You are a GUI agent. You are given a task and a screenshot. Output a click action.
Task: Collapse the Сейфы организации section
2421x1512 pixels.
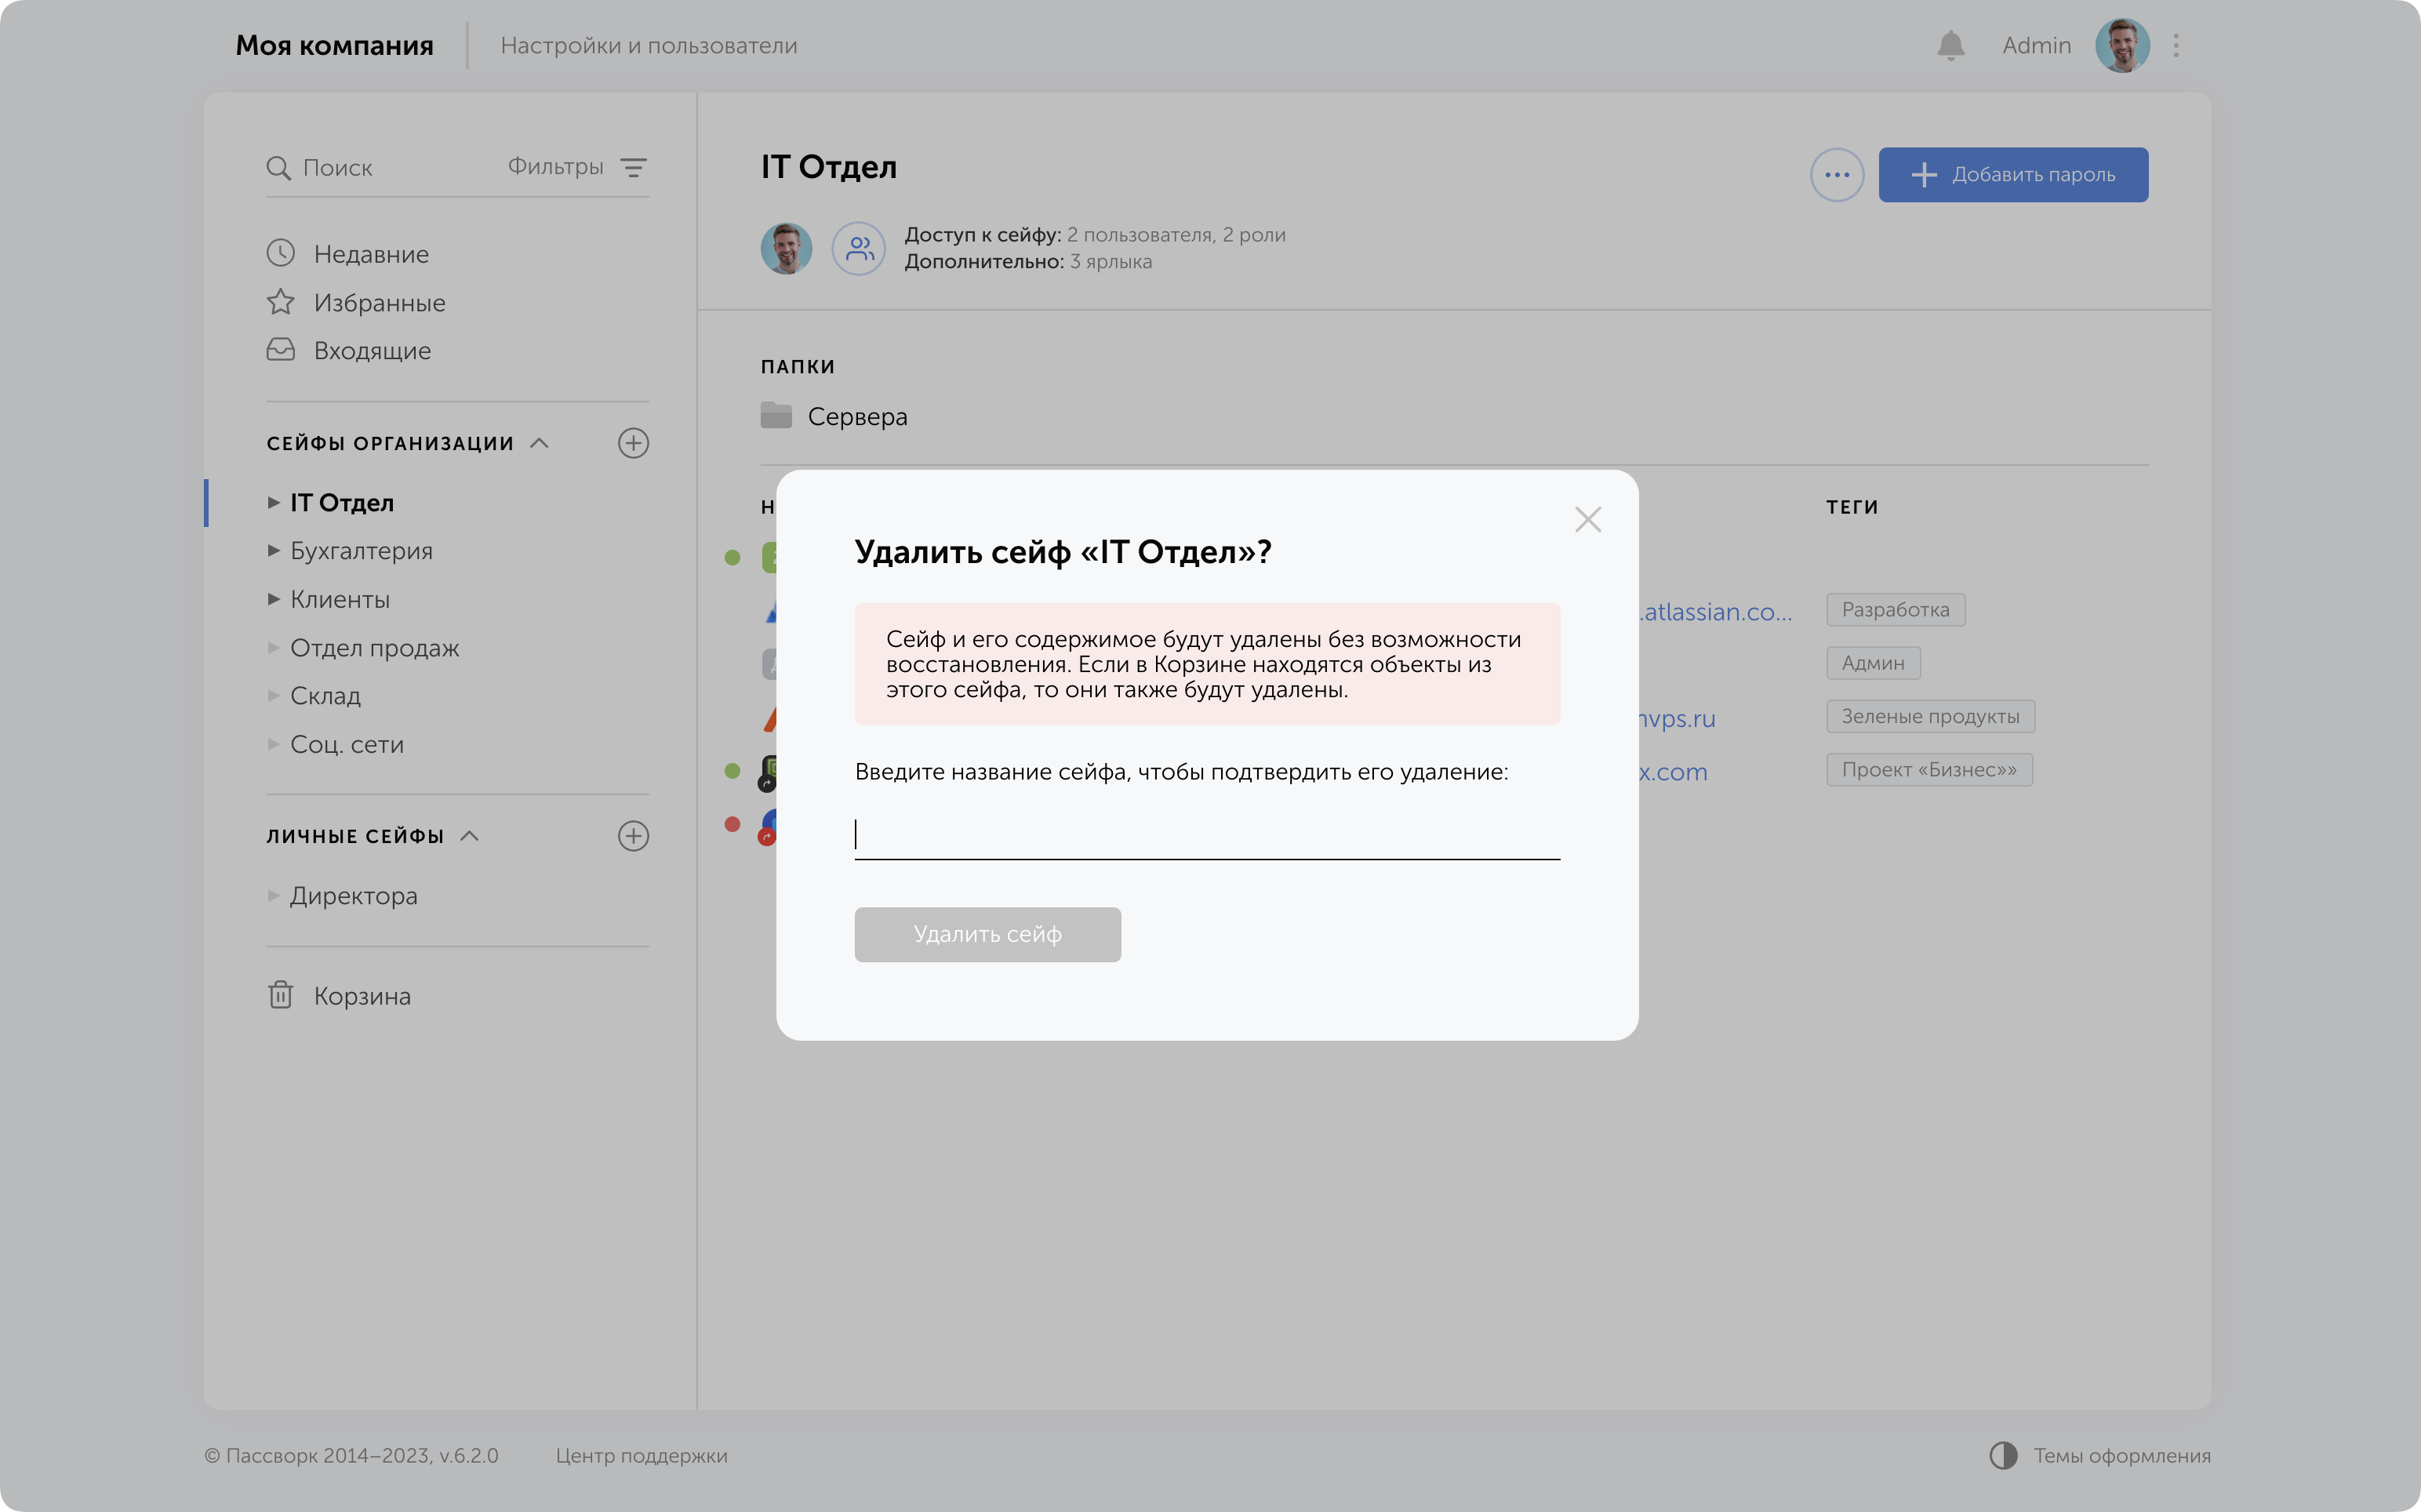(539, 443)
